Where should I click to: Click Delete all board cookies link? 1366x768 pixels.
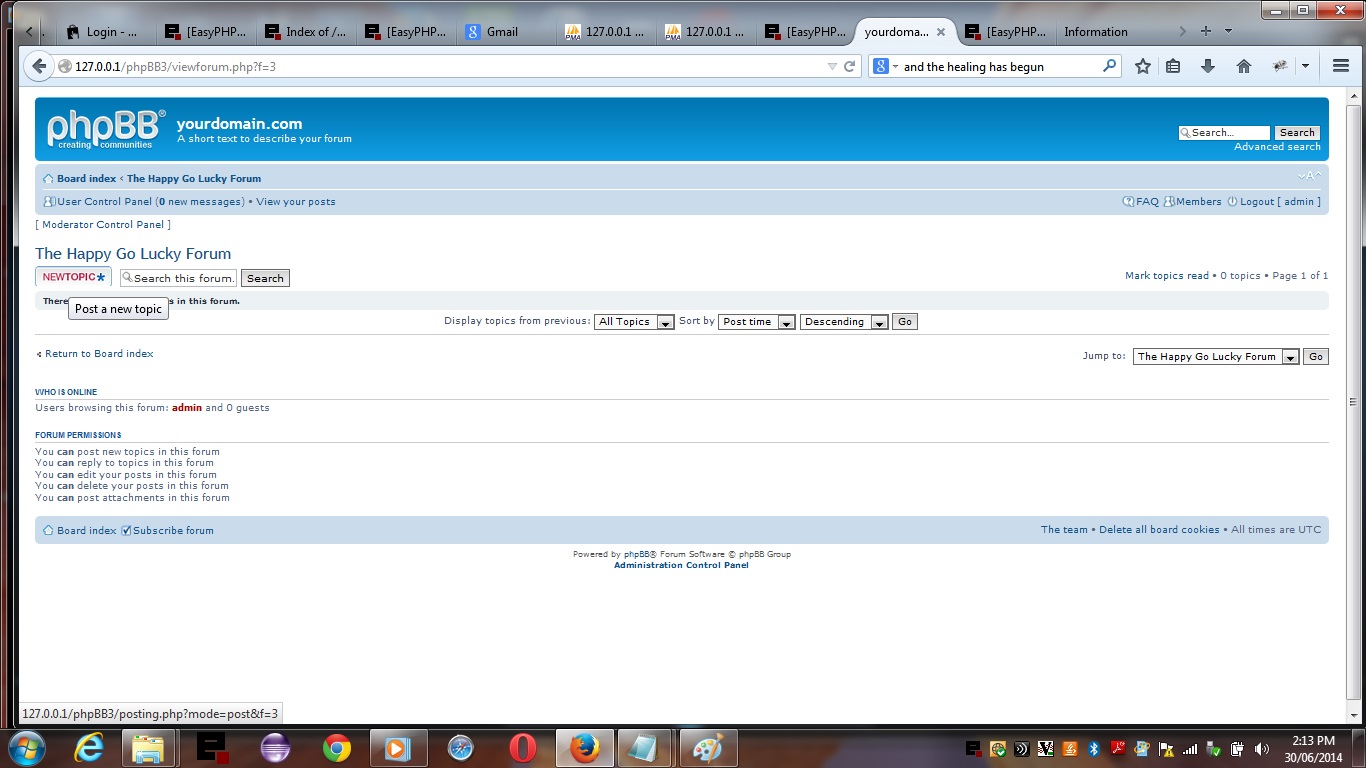pyautogui.click(x=1159, y=530)
